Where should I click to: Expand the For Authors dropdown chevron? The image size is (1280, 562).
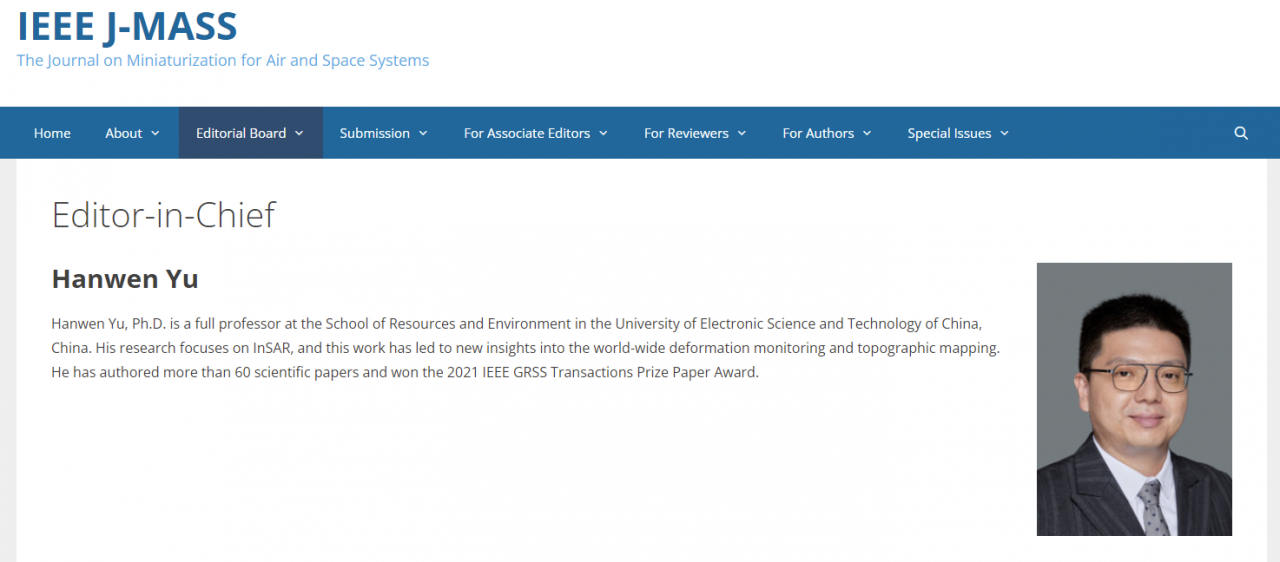pyautogui.click(x=867, y=133)
